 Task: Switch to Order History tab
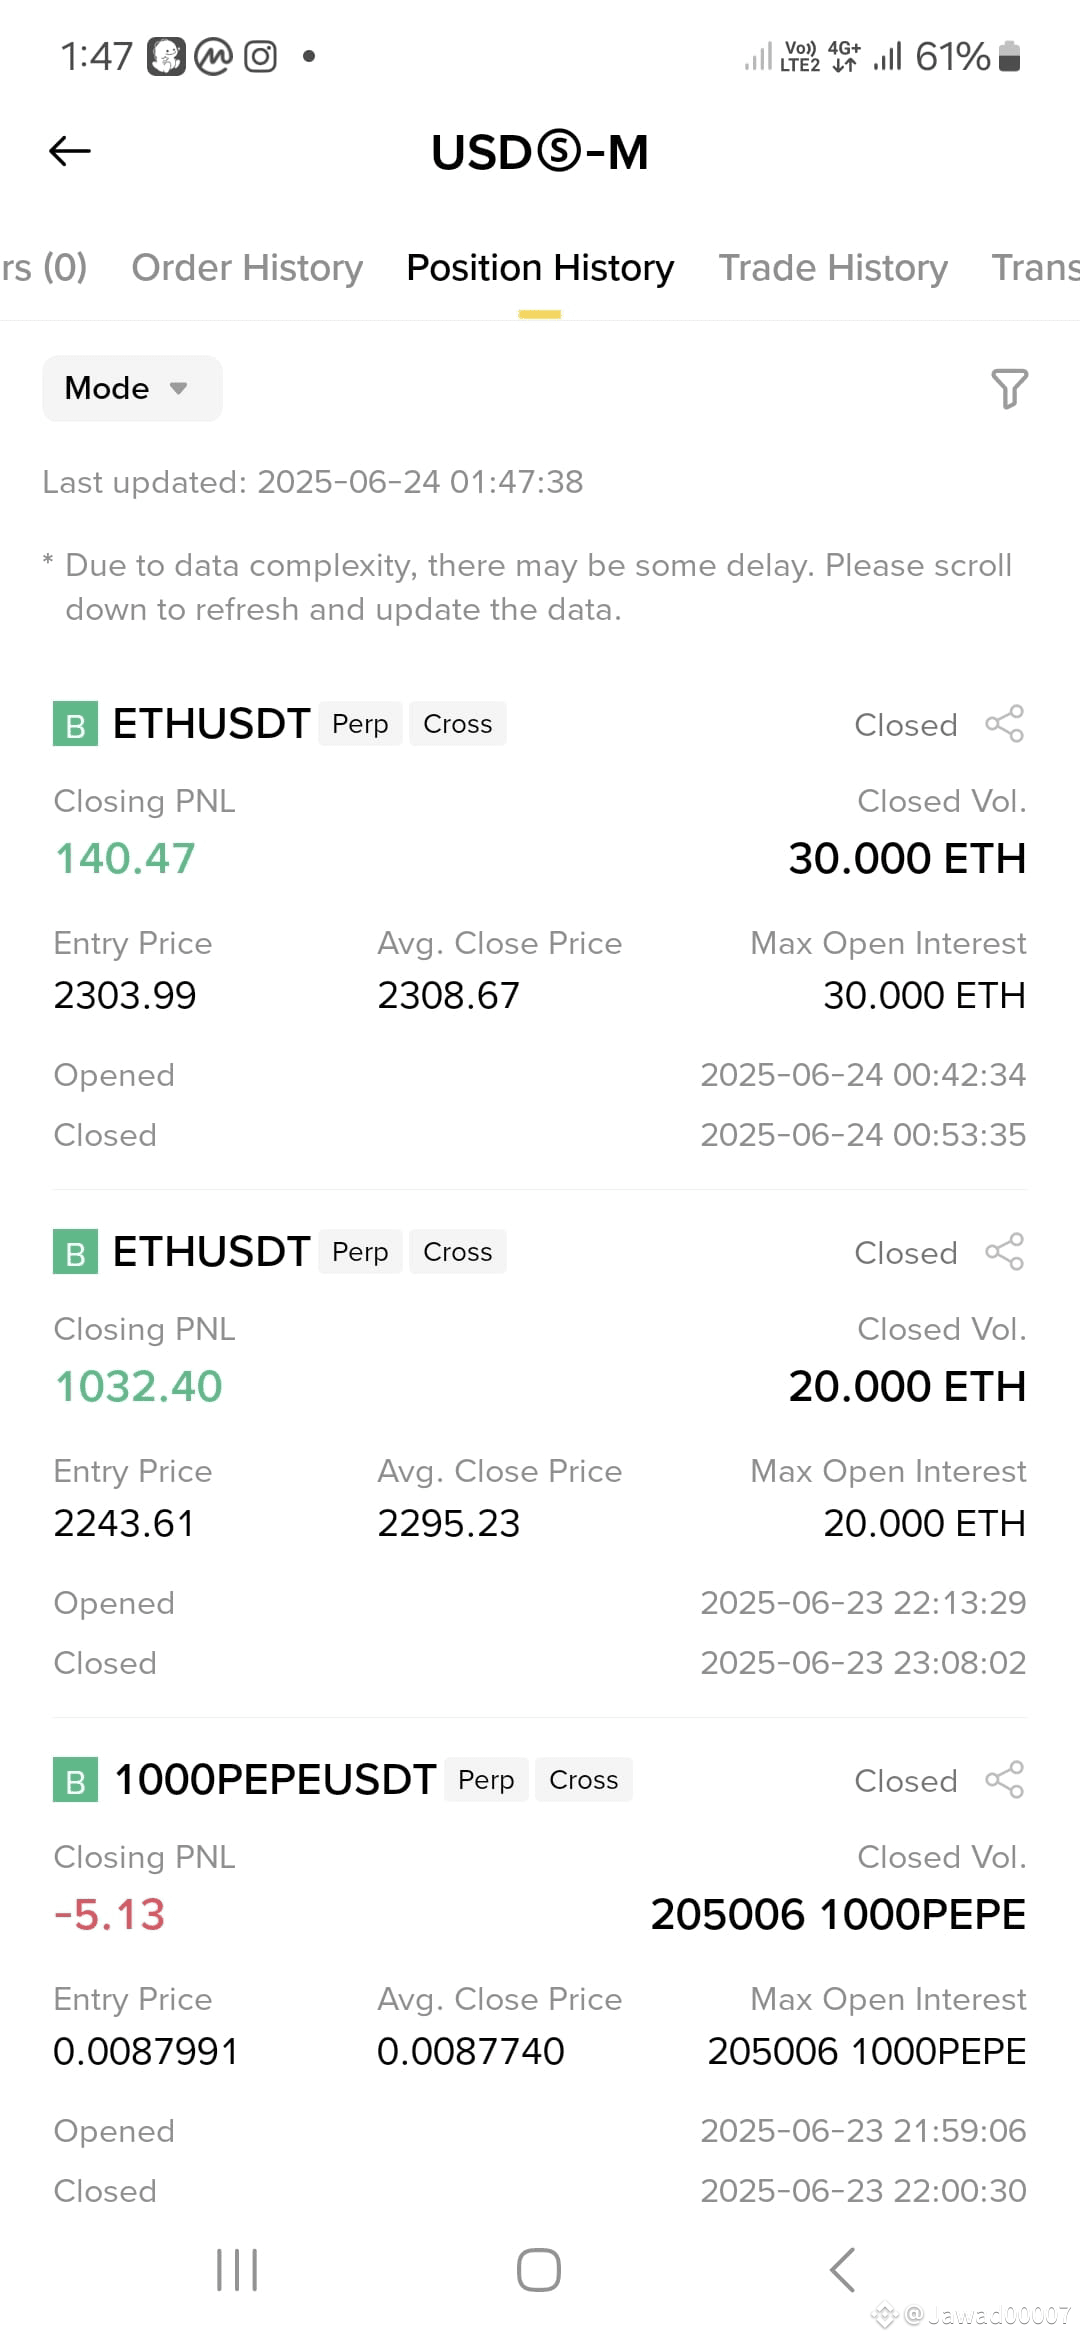(x=247, y=268)
